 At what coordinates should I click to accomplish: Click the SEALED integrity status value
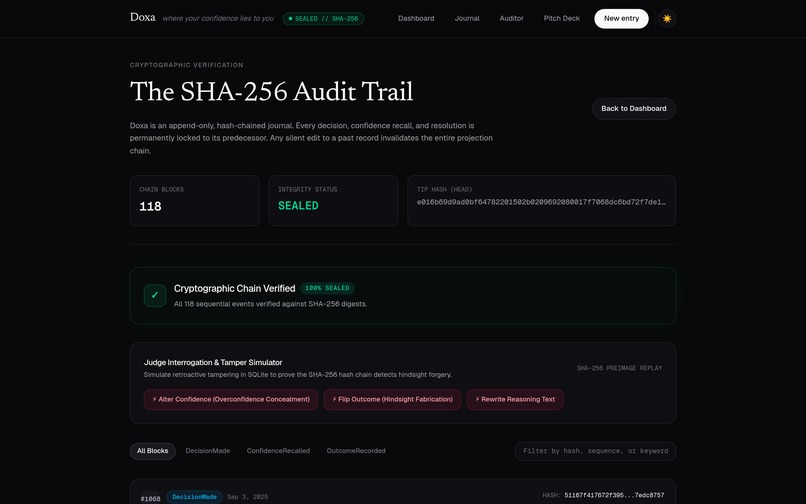[x=298, y=206]
